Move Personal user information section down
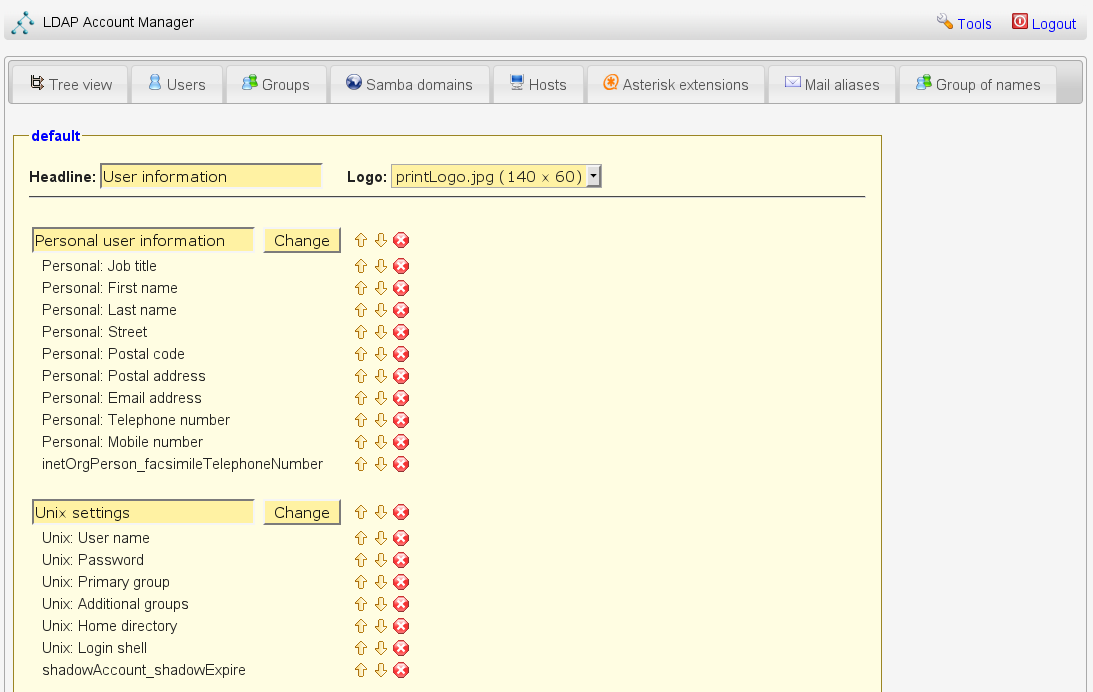The height and width of the screenshot is (692, 1093). pyautogui.click(x=381, y=240)
